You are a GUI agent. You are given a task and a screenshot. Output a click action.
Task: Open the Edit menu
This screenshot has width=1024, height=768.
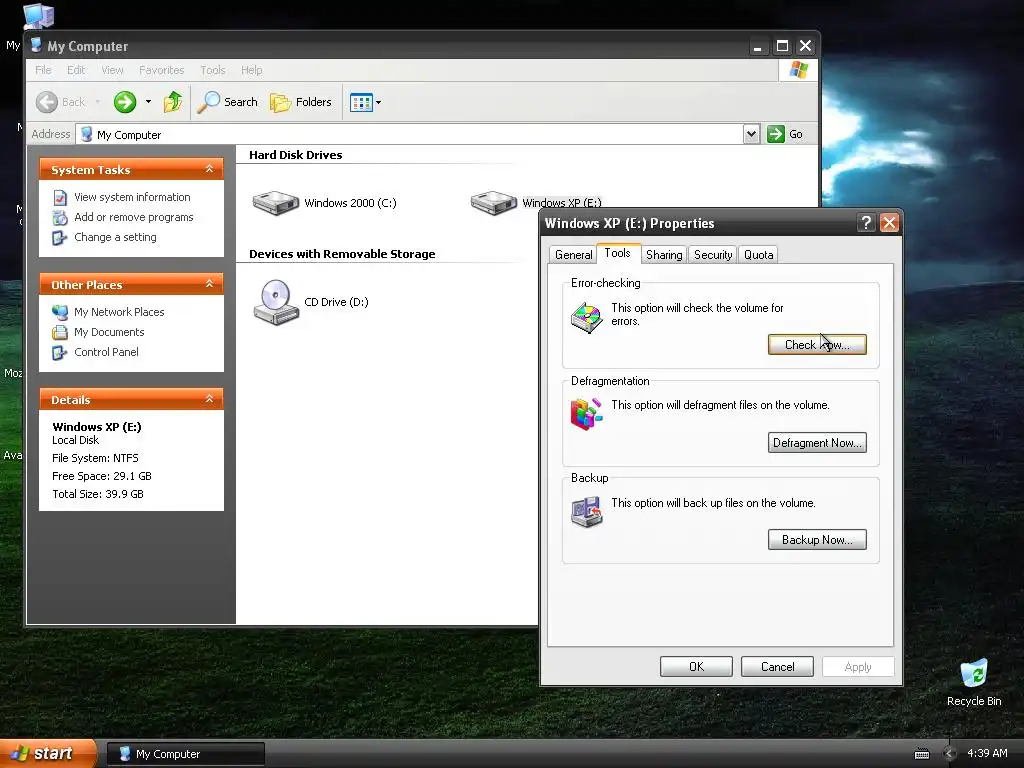(x=76, y=70)
